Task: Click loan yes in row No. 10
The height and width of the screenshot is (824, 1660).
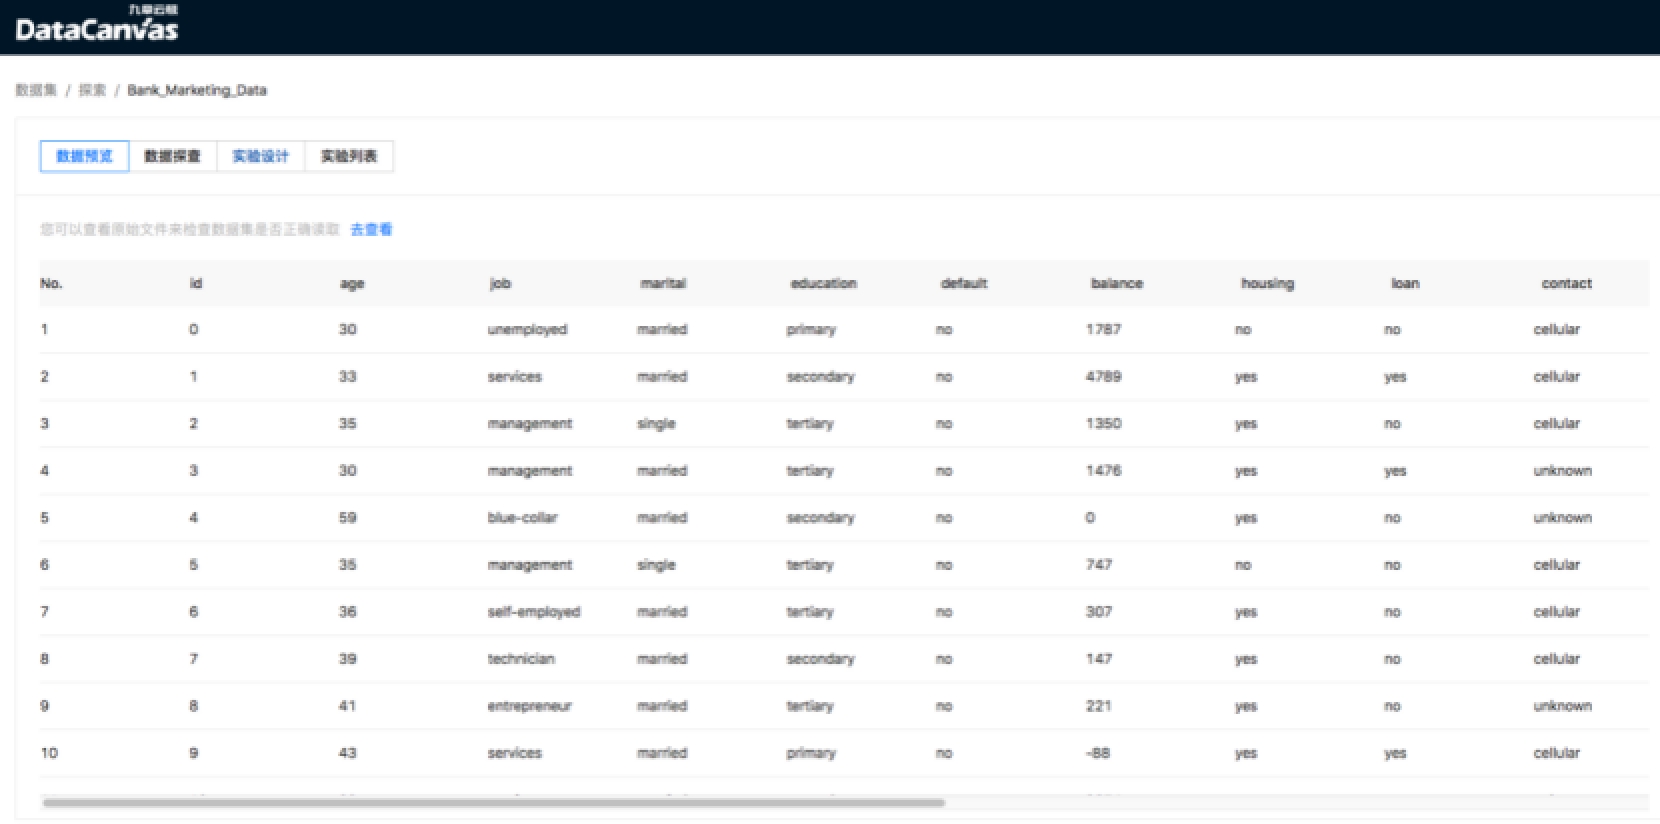Action: pyautogui.click(x=1395, y=753)
